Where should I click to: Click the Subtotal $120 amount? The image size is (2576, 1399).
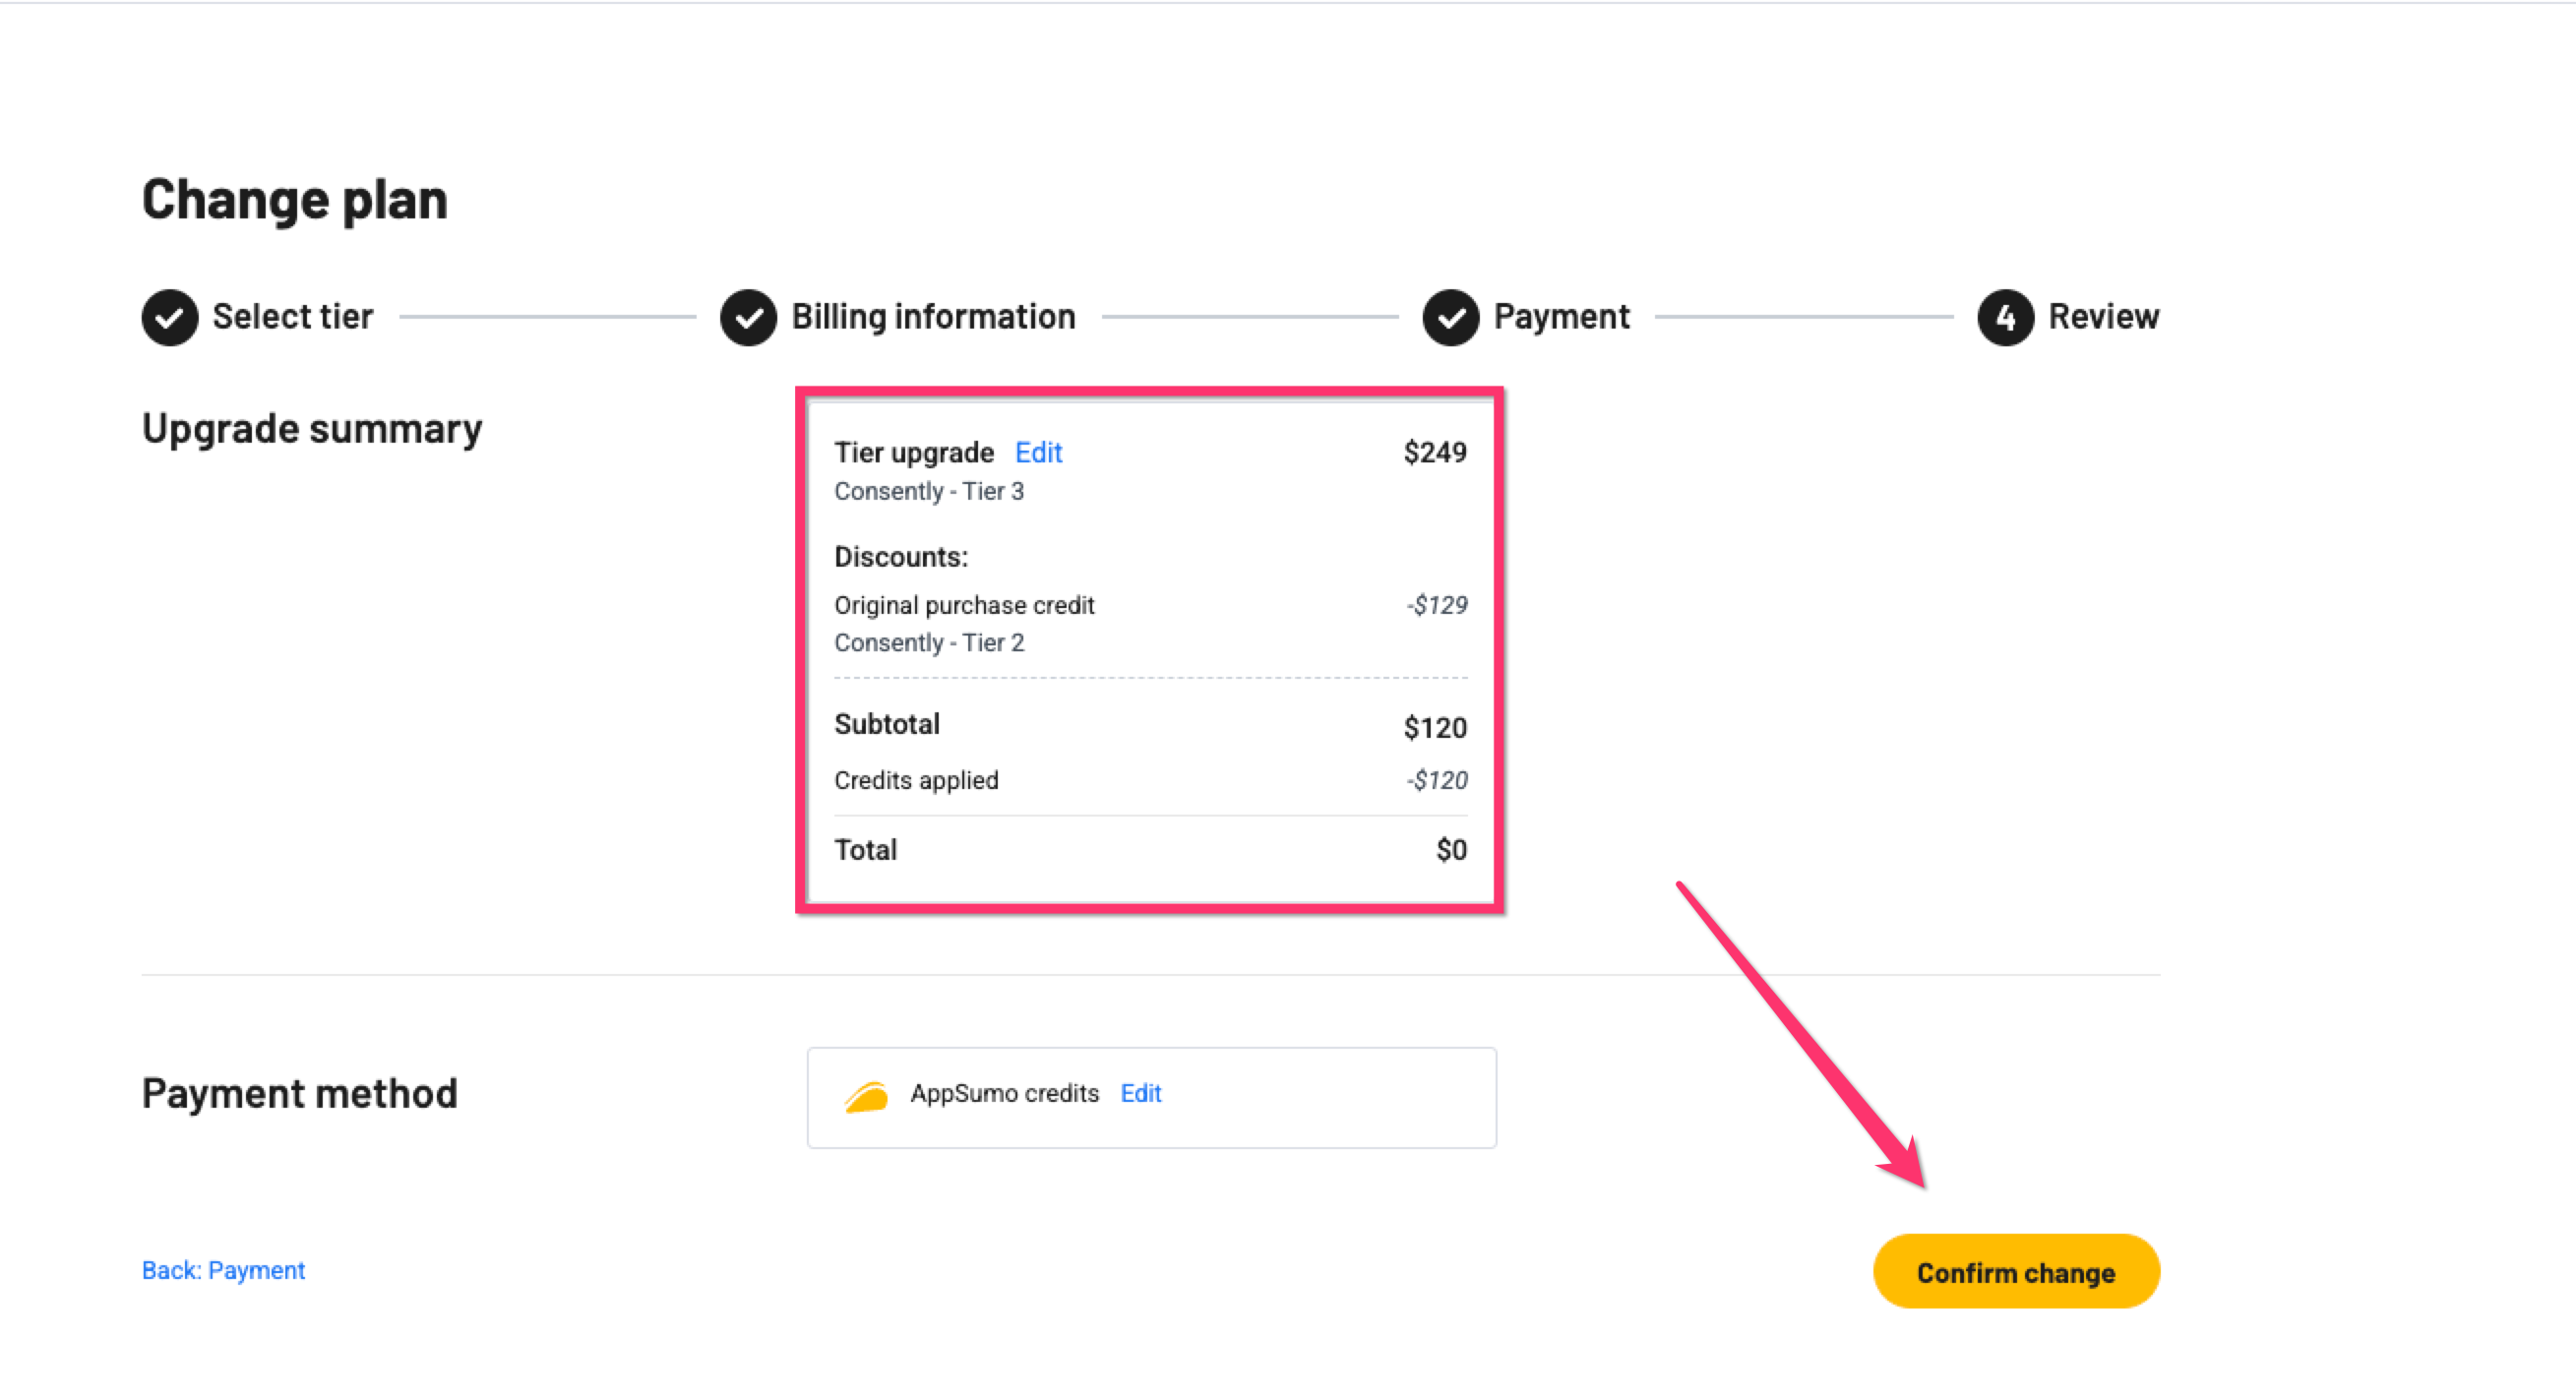tap(1434, 727)
